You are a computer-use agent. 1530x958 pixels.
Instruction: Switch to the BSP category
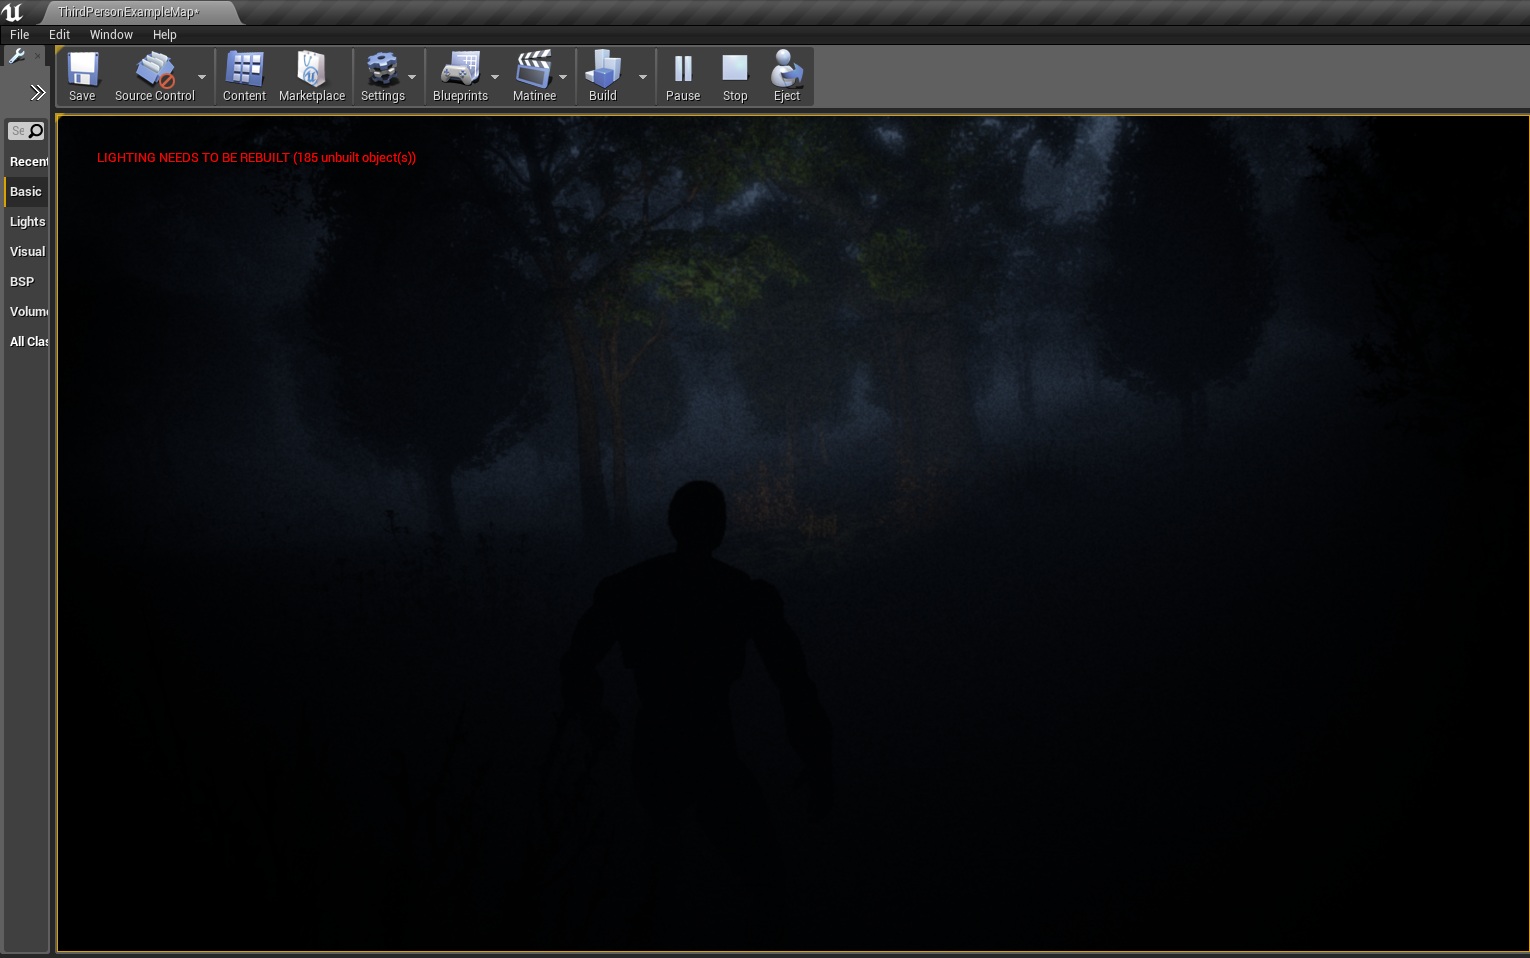(x=22, y=281)
